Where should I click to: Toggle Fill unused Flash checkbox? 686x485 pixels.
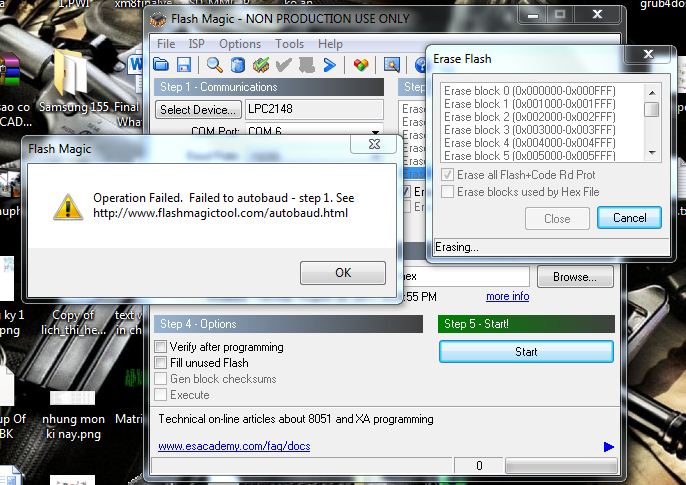pos(161,363)
